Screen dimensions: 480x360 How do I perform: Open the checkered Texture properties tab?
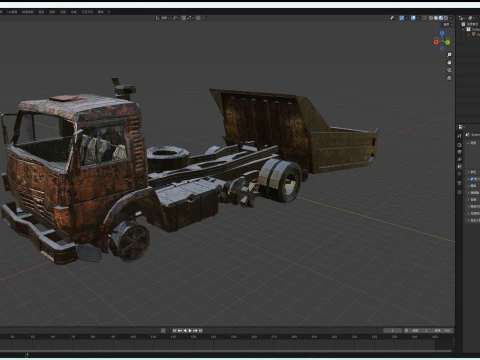(x=459, y=192)
